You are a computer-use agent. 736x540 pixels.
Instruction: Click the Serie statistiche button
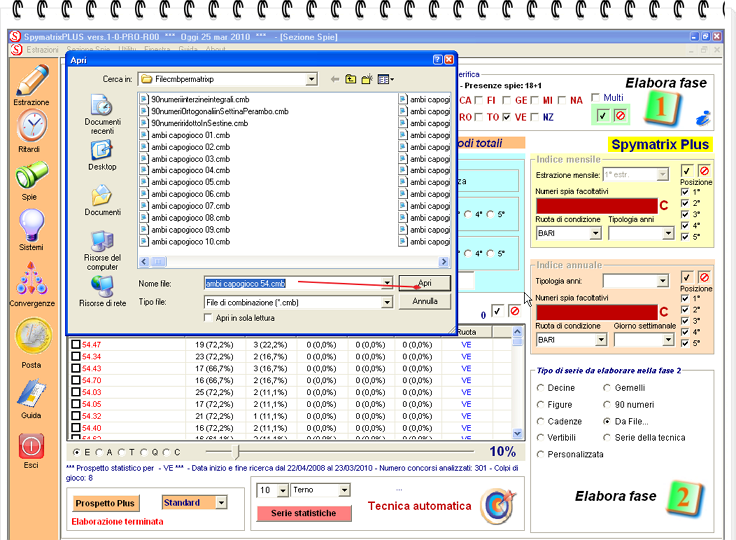[x=304, y=513]
